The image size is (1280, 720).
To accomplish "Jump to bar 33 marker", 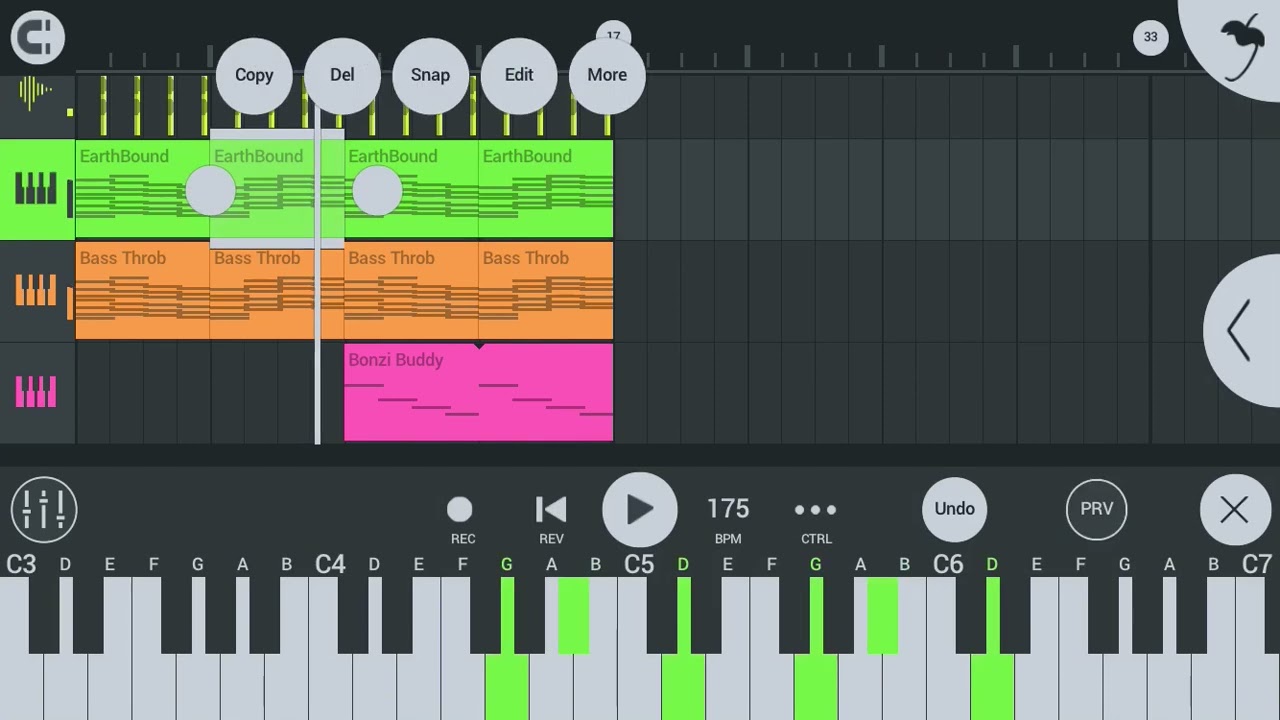I will pyautogui.click(x=1150, y=37).
